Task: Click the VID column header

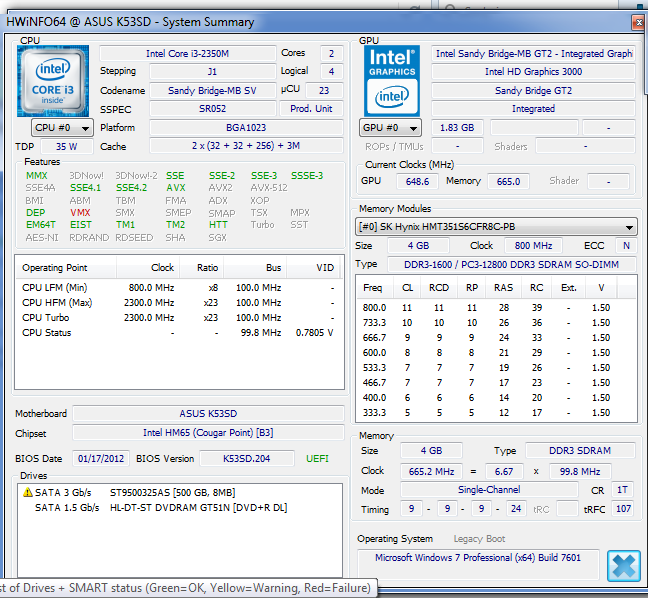Action: tap(313, 268)
